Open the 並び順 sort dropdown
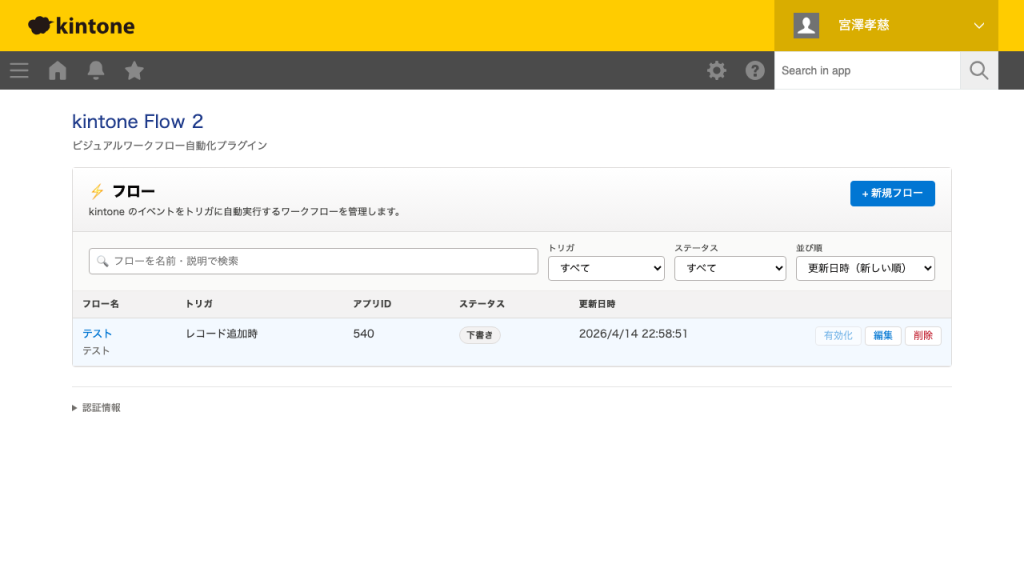1024x576 pixels. (865, 268)
